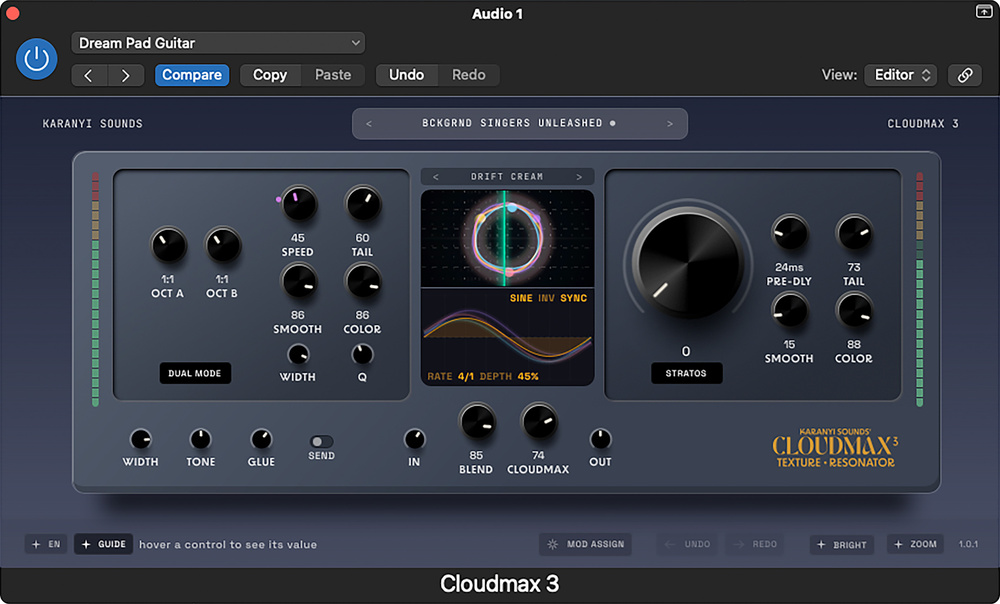Click the SPEED knob
Screen dimensions: 1000x604
[x=298, y=205]
